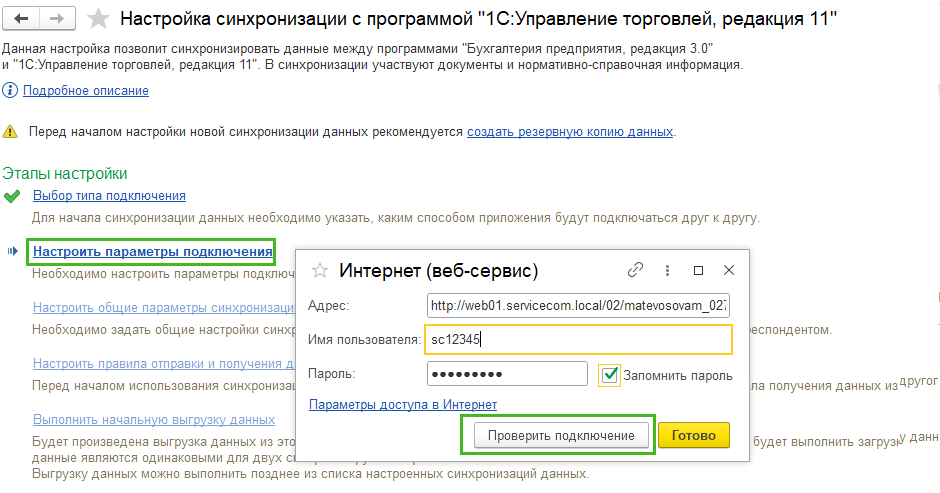Open the Подробное описание link

[x=86, y=91]
